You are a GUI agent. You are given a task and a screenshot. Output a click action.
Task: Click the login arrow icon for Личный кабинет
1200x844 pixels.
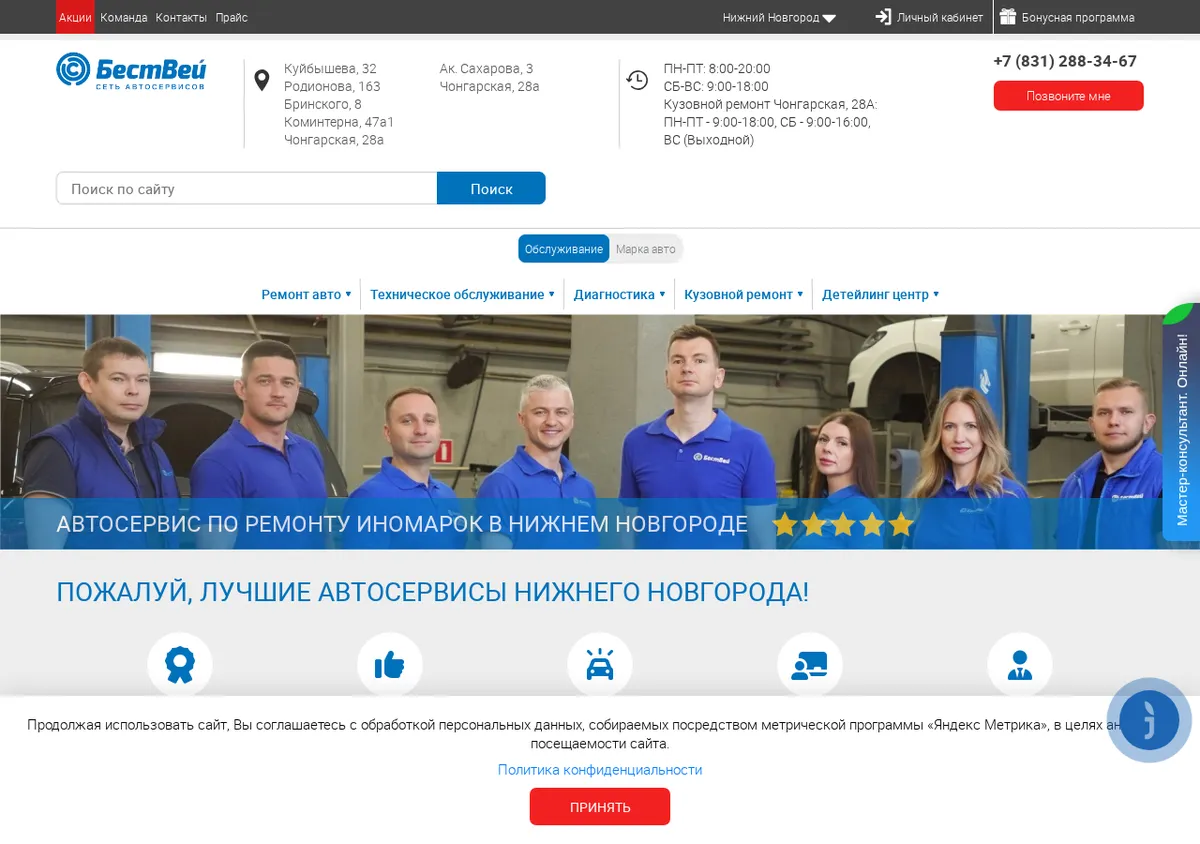pos(883,17)
